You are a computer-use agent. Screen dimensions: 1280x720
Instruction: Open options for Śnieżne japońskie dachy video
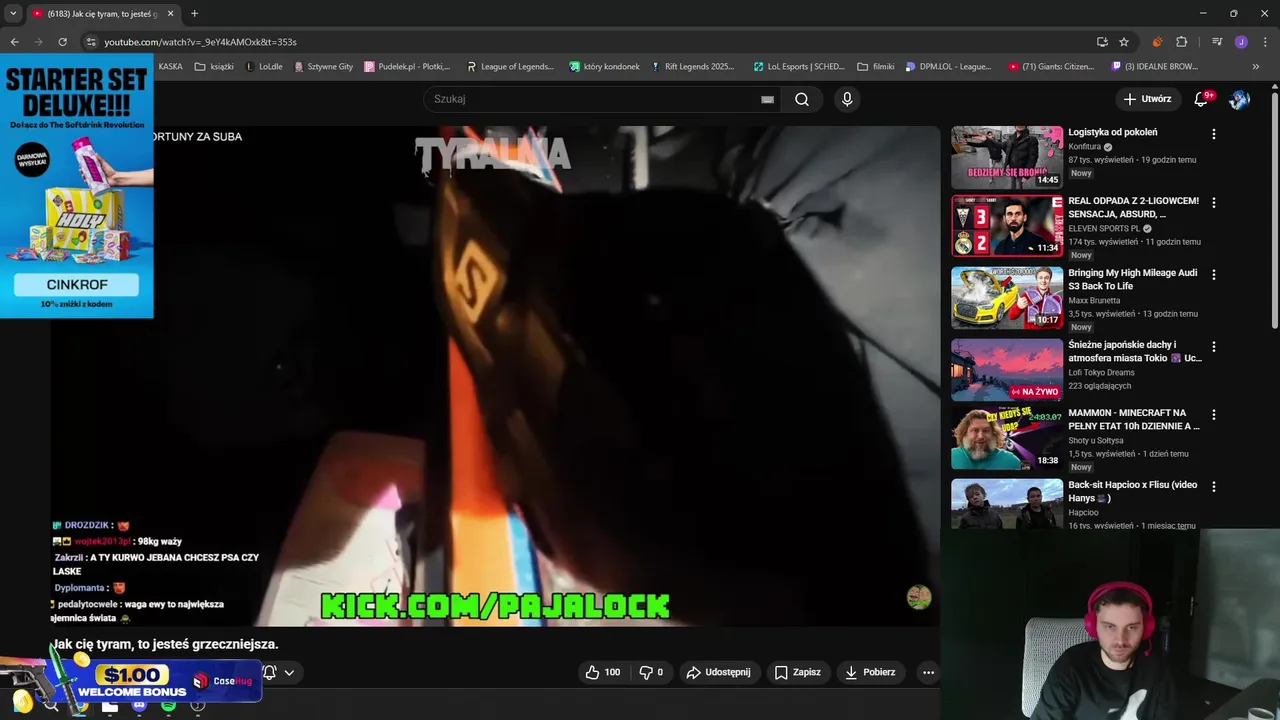(x=1214, y=347)
